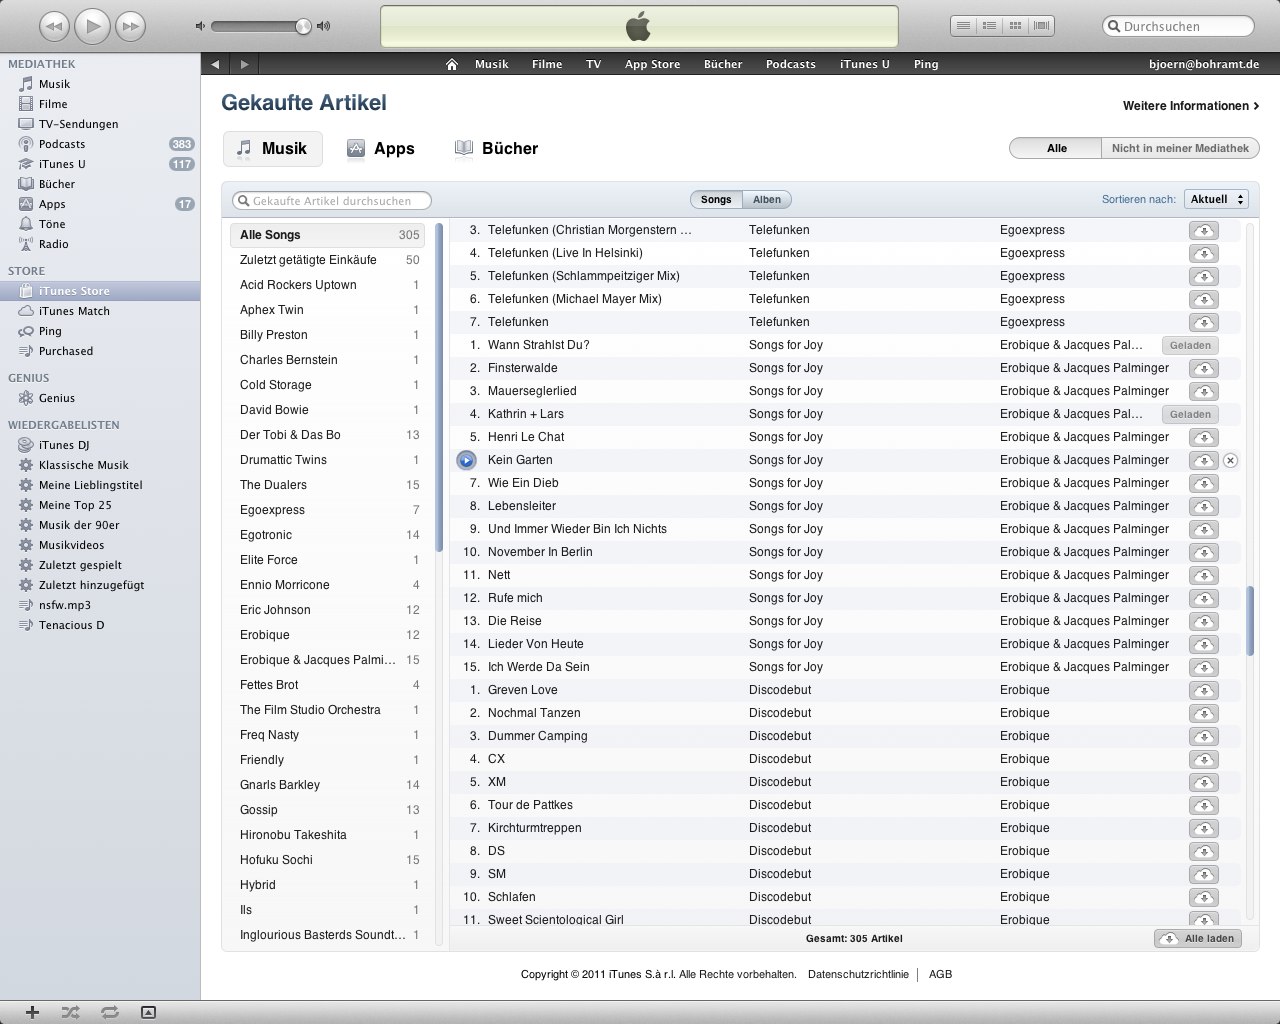The image size is (1280, 1024).
Task: Switch to Cover Flow view icon
Action: (x=1042, y=26)
